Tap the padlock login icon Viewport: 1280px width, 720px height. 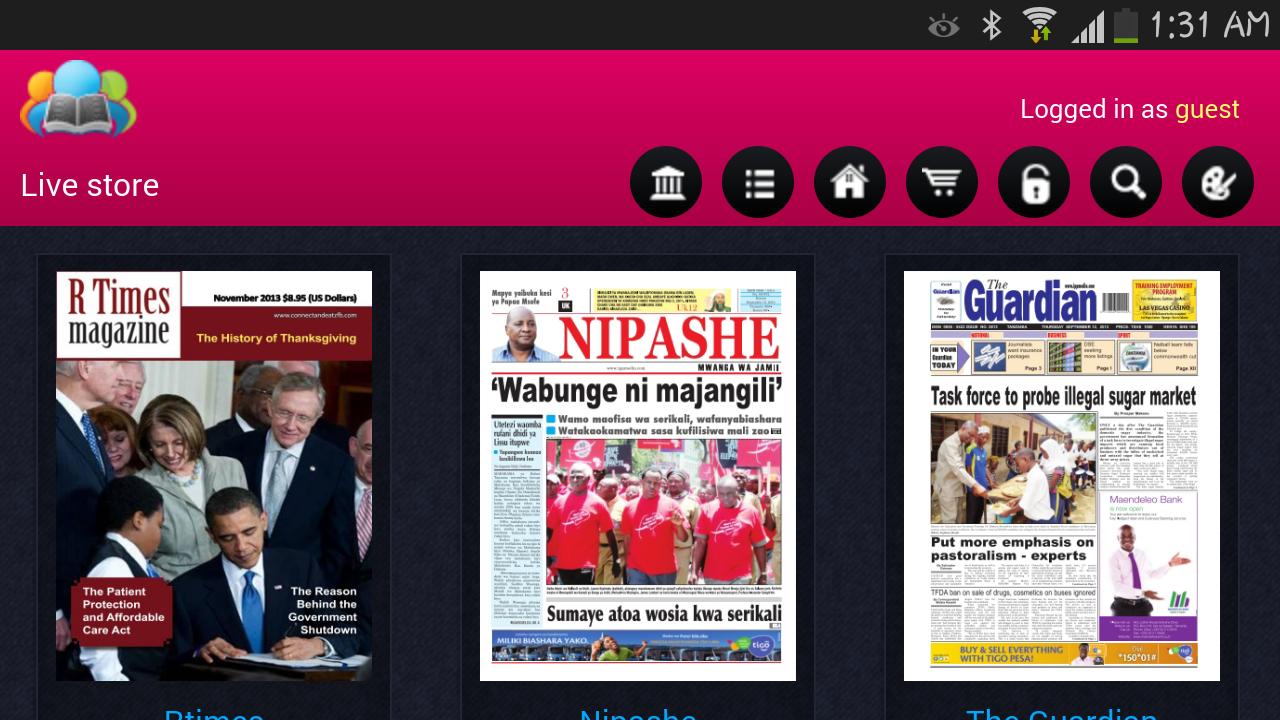tap(1034, 182)
